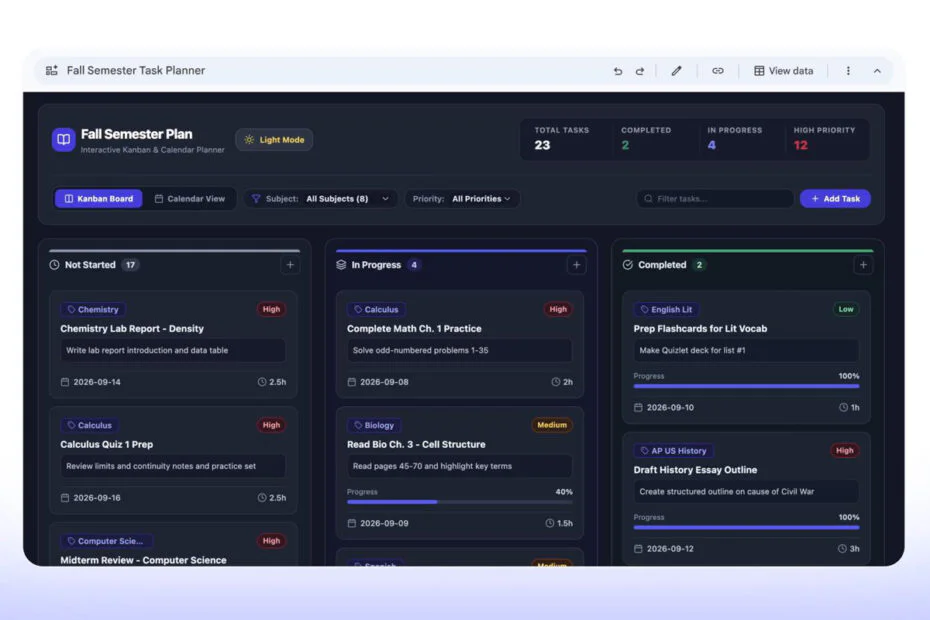Toggle Light Mode

click(274, 140)
